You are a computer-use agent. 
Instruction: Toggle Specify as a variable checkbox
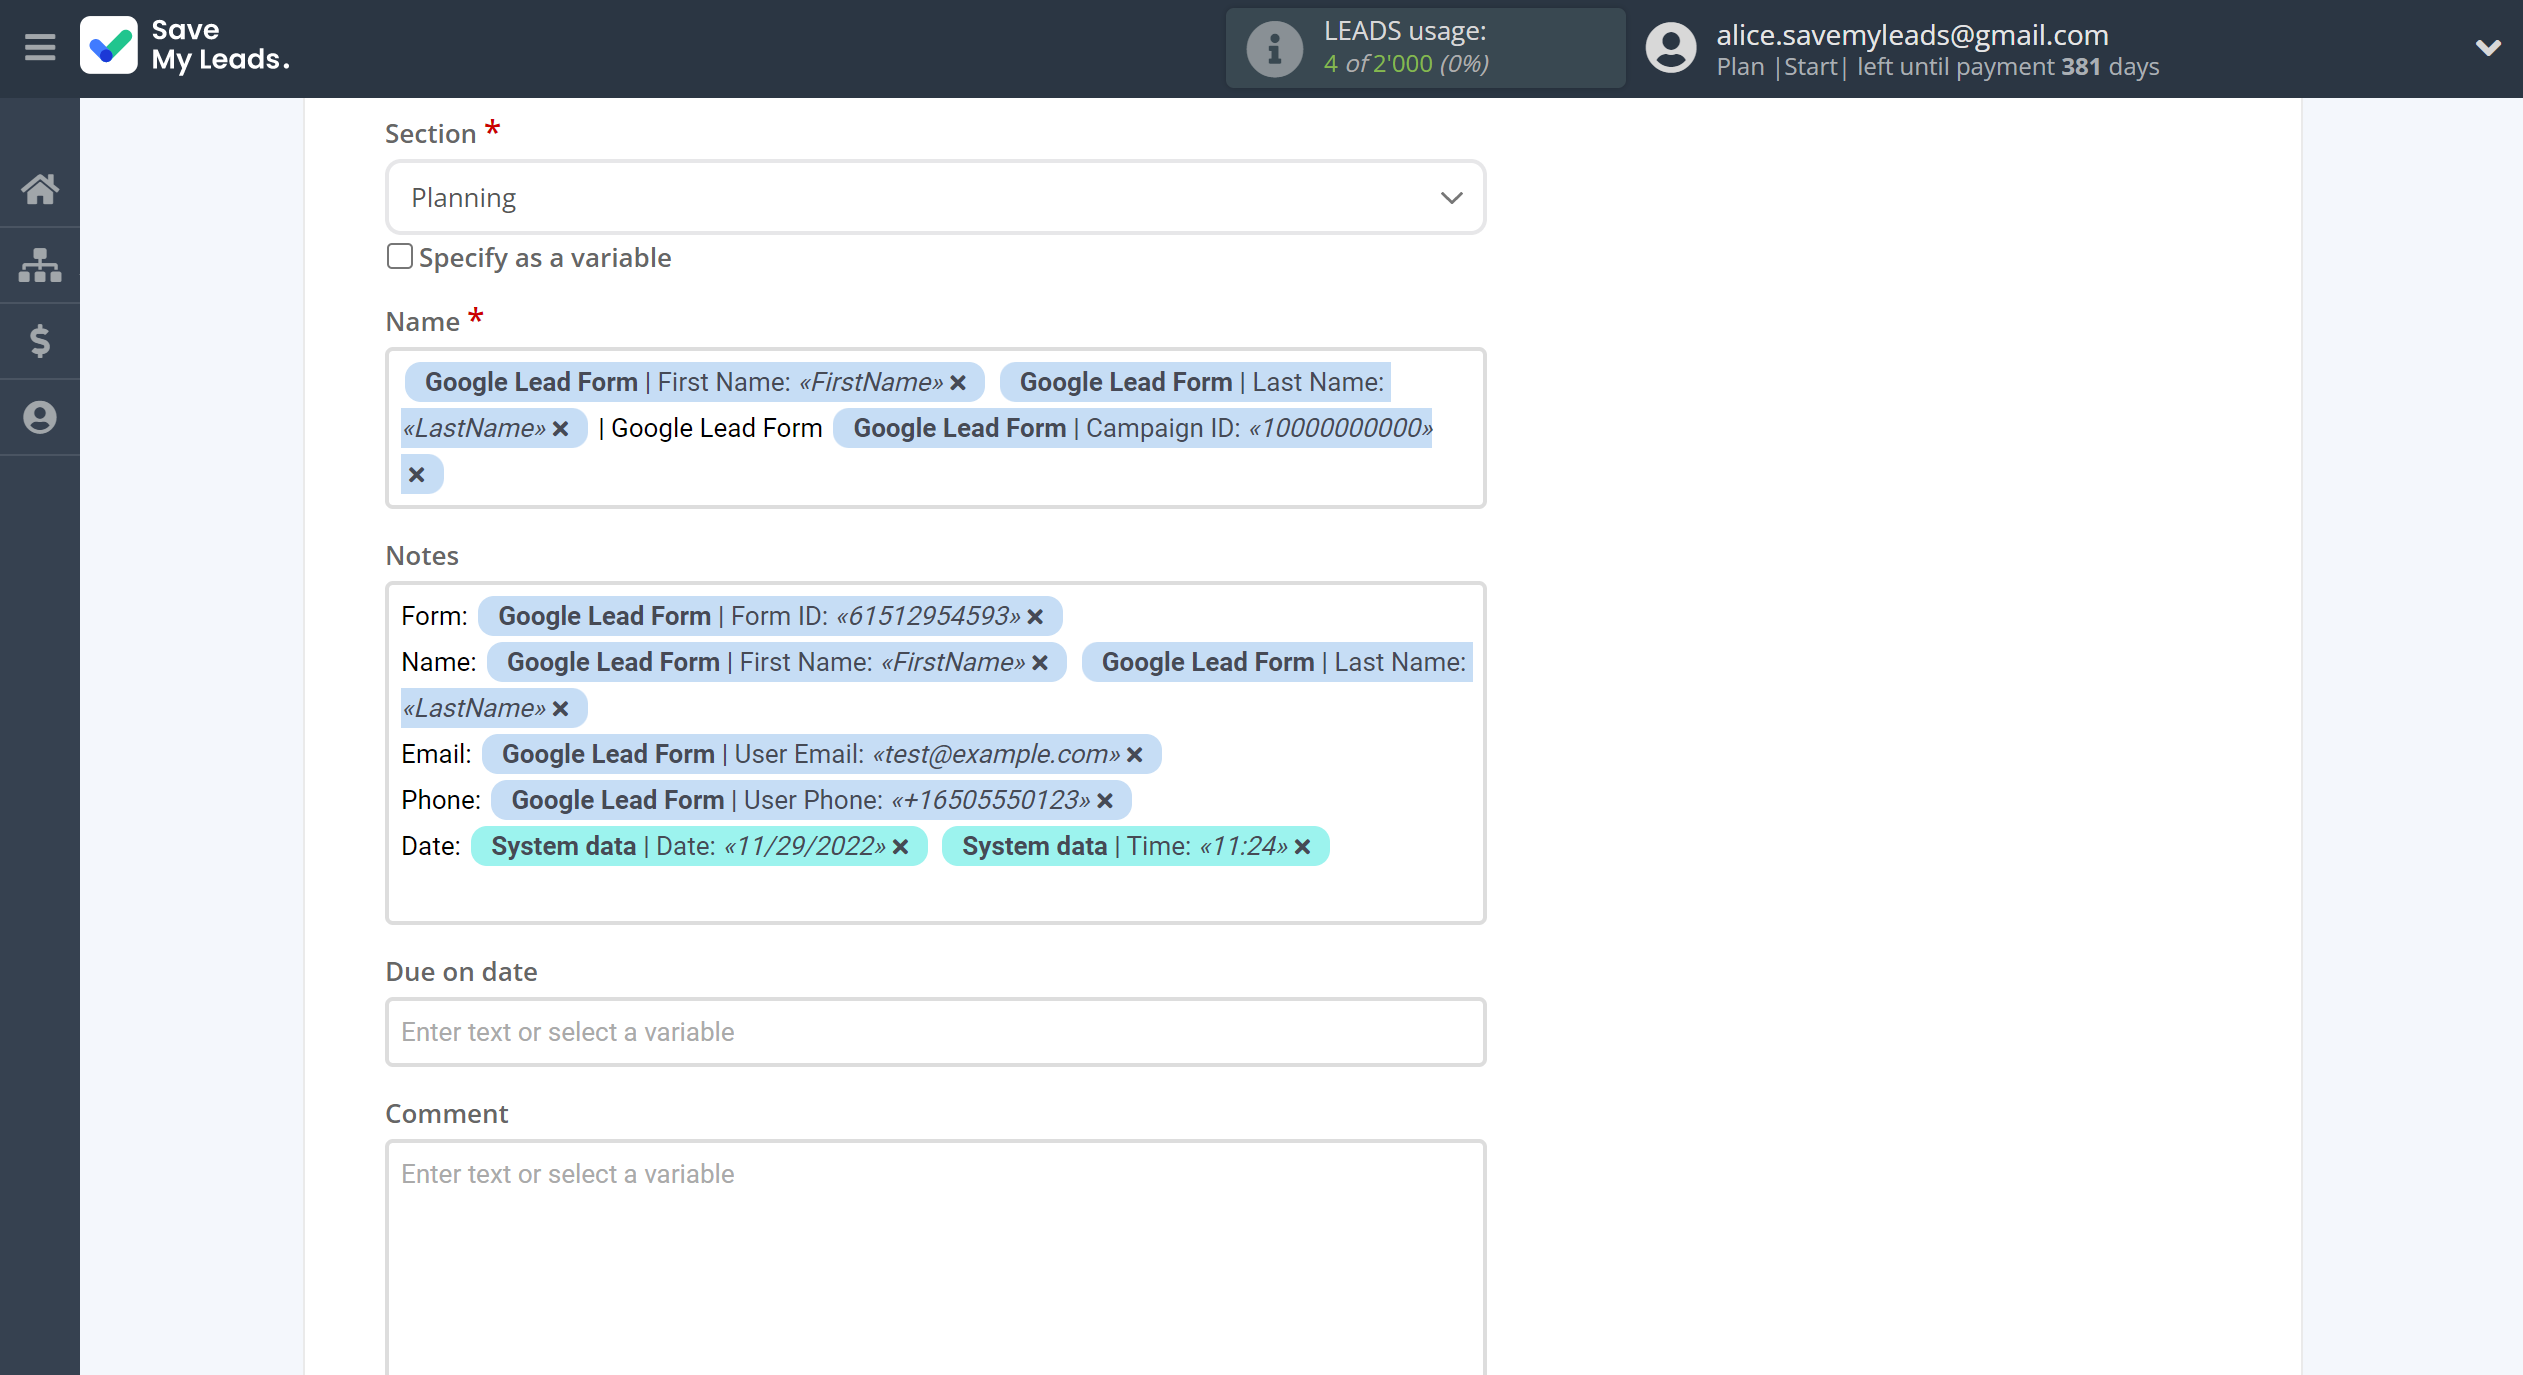coord(399,257)
